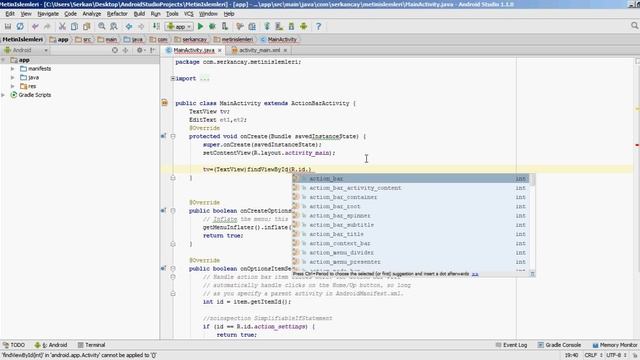Click the Redo arrow icon
This screenshot has width=640, height=360.
(x=47, y=27)
